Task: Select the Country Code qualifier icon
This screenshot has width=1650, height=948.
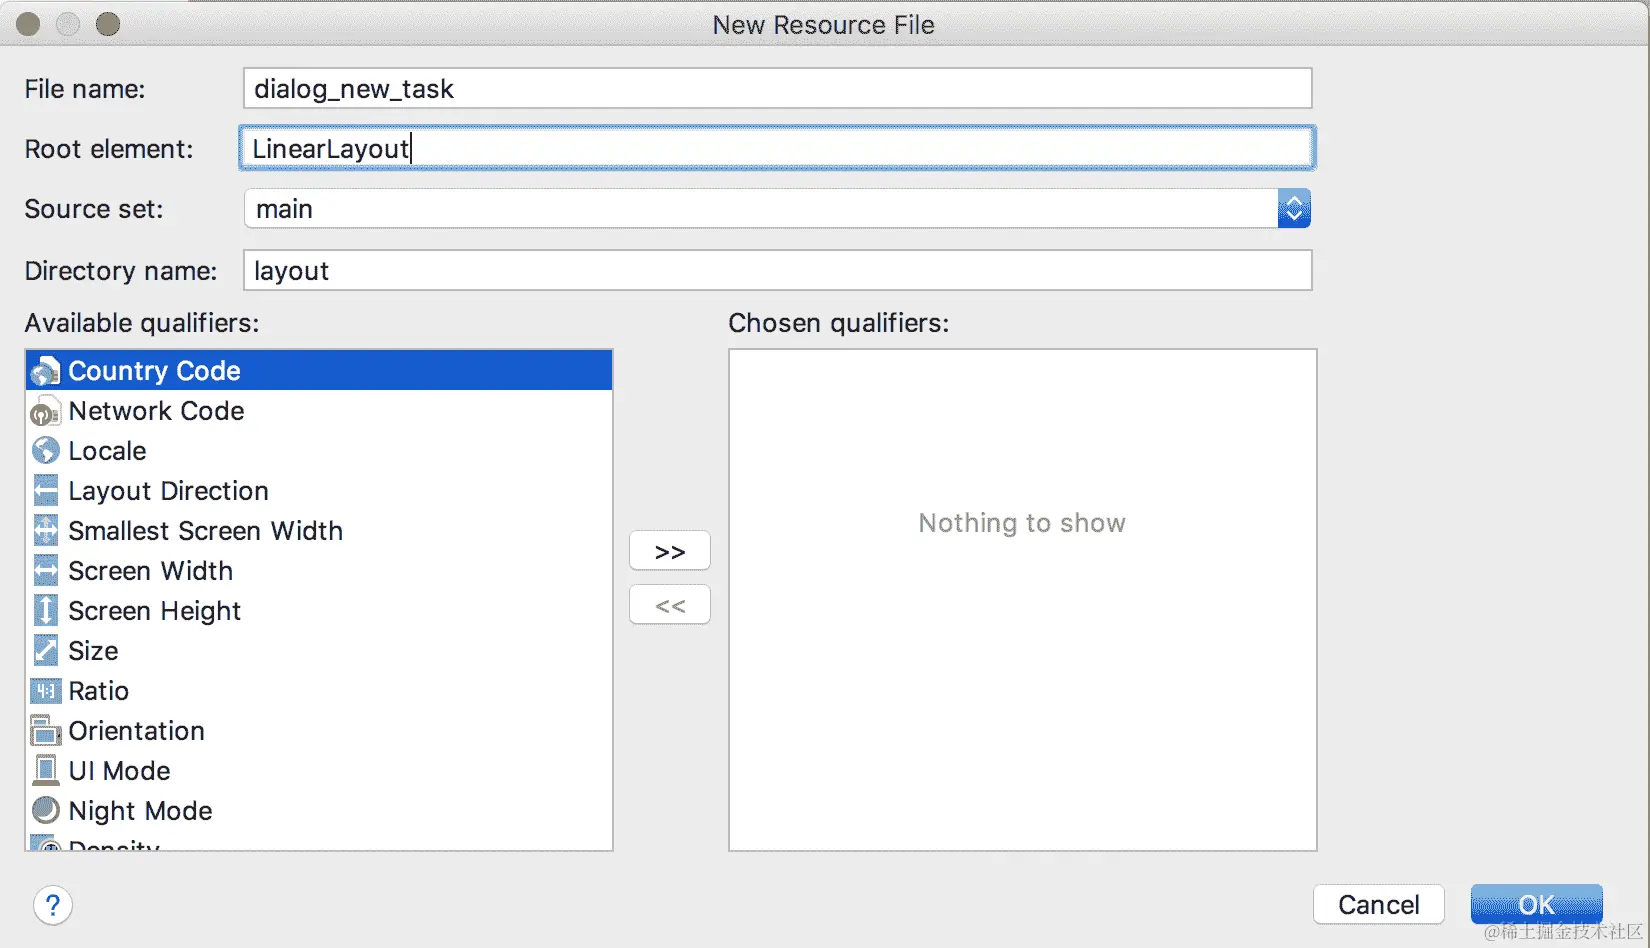Action: [45, 371]
